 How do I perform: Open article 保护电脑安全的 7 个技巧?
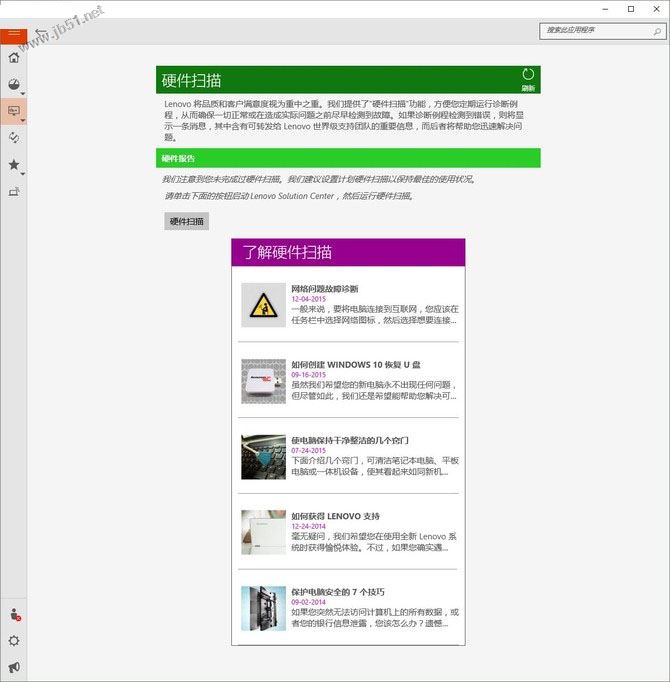click(338, 592)
